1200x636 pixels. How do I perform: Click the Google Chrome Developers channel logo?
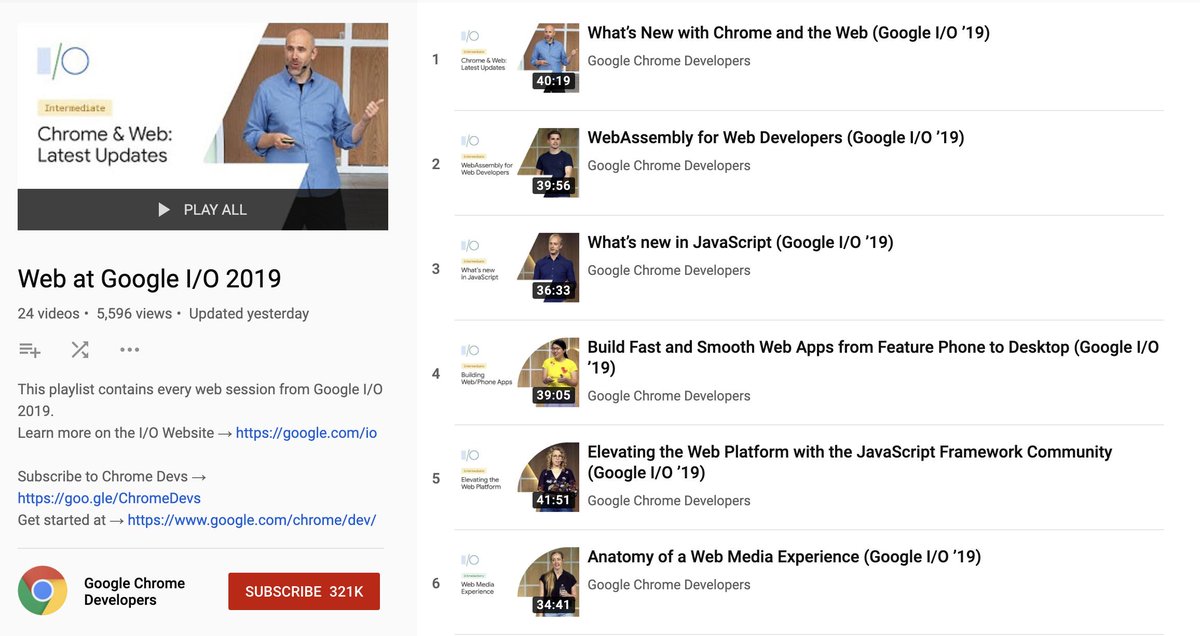pos(42,591)
